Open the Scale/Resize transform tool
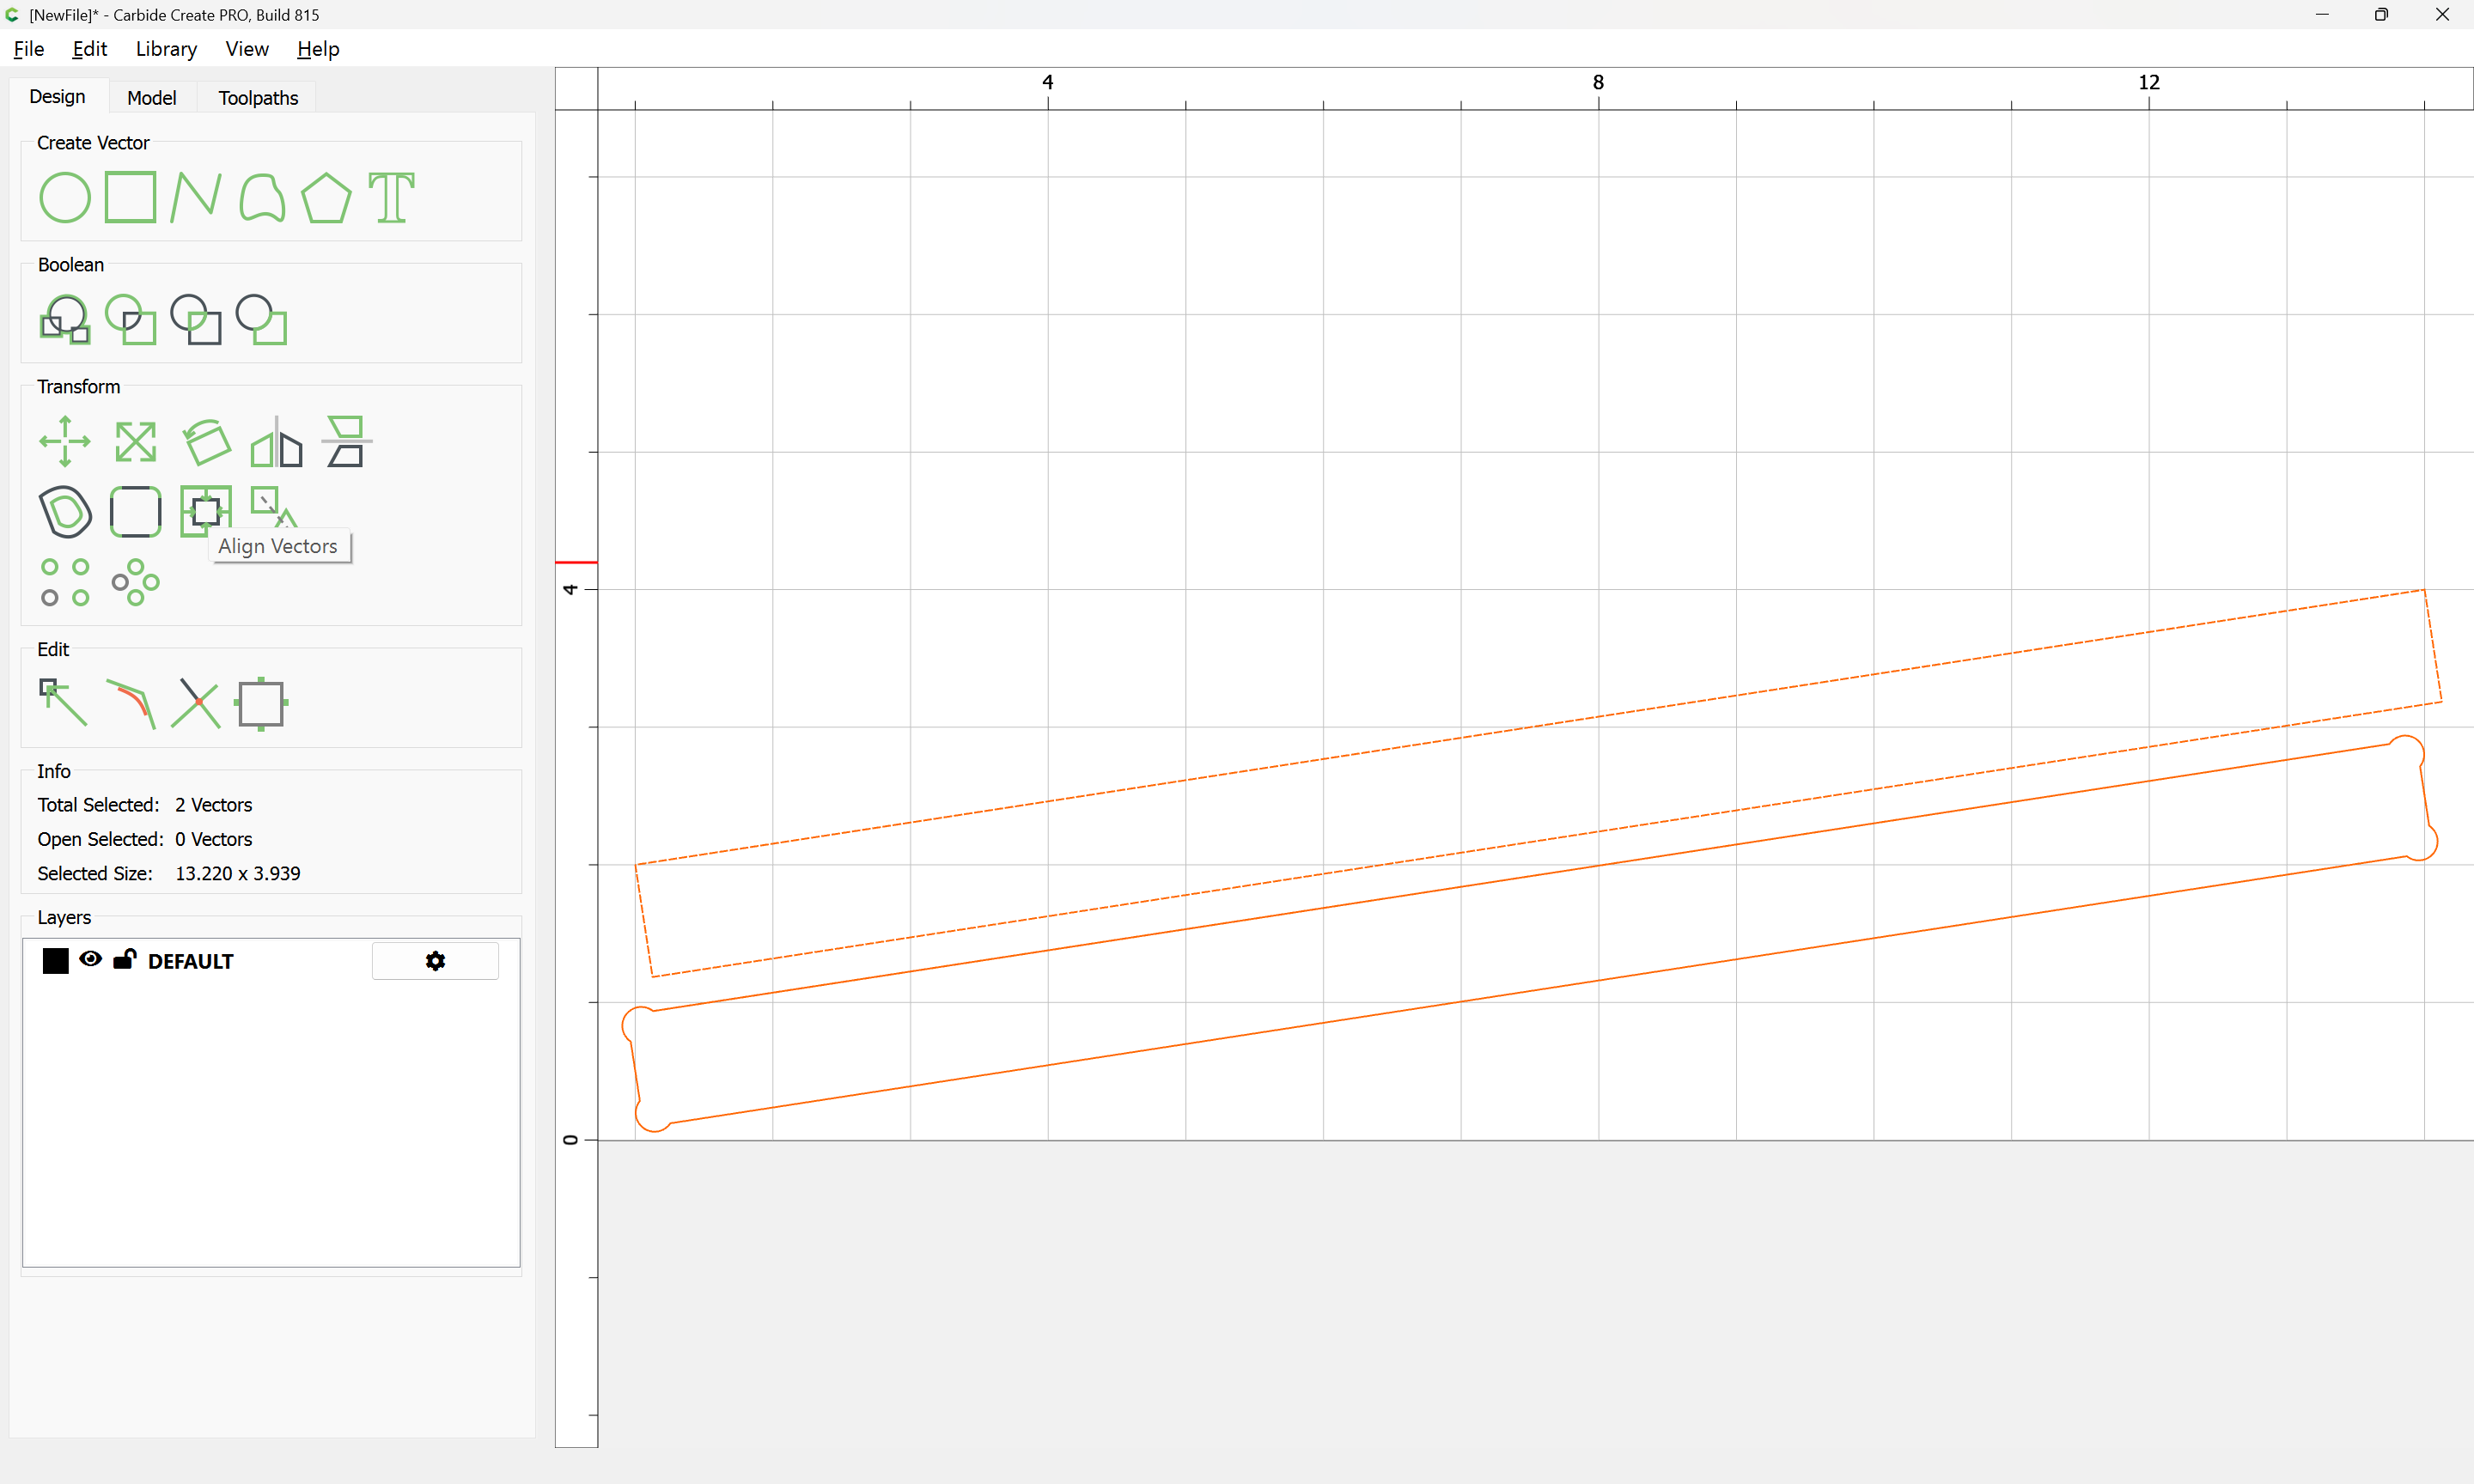This screenshot has width=2474, height=1484. click(x=135, y=441)
